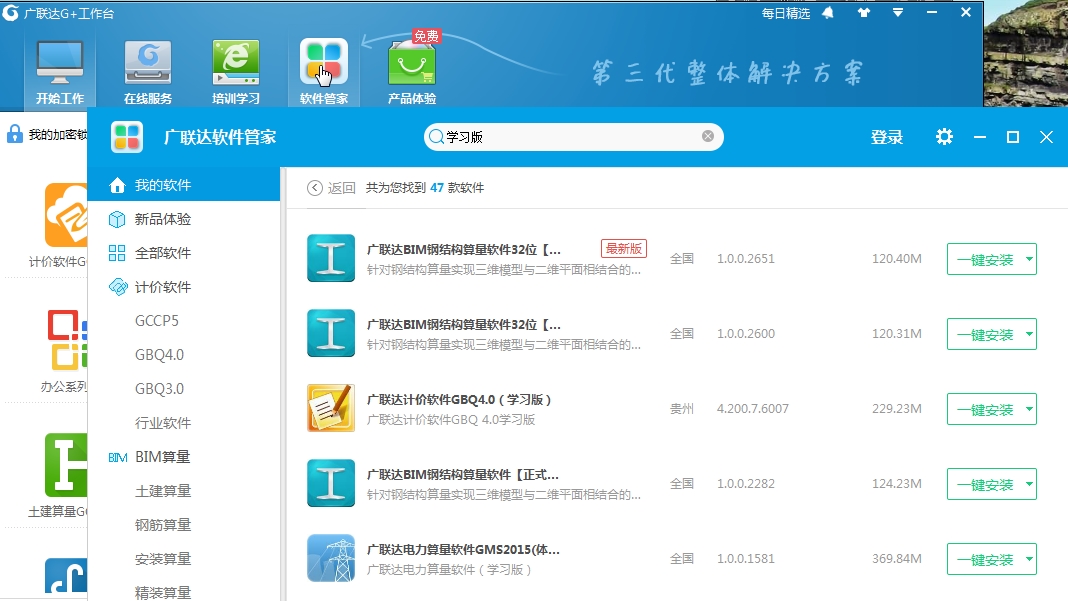Expand install options arrow for version 1.0.0.2600
The image size is (1068, 601).
(x=1029, y=334)
